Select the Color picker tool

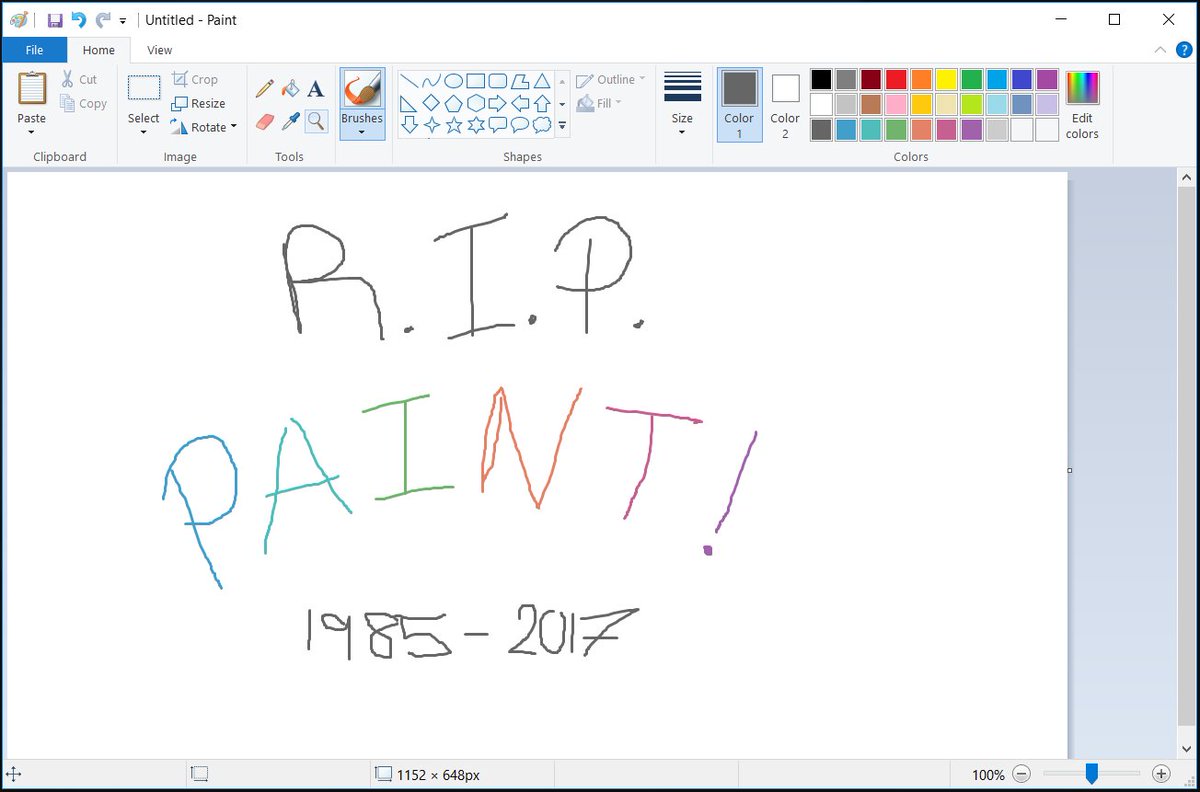pyautogui.click(x=291, y=122)
